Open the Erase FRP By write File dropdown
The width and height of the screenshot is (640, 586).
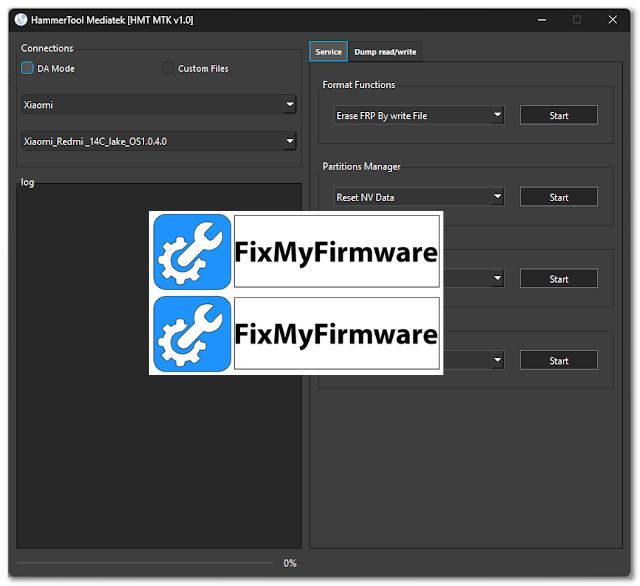click(418, 115)
